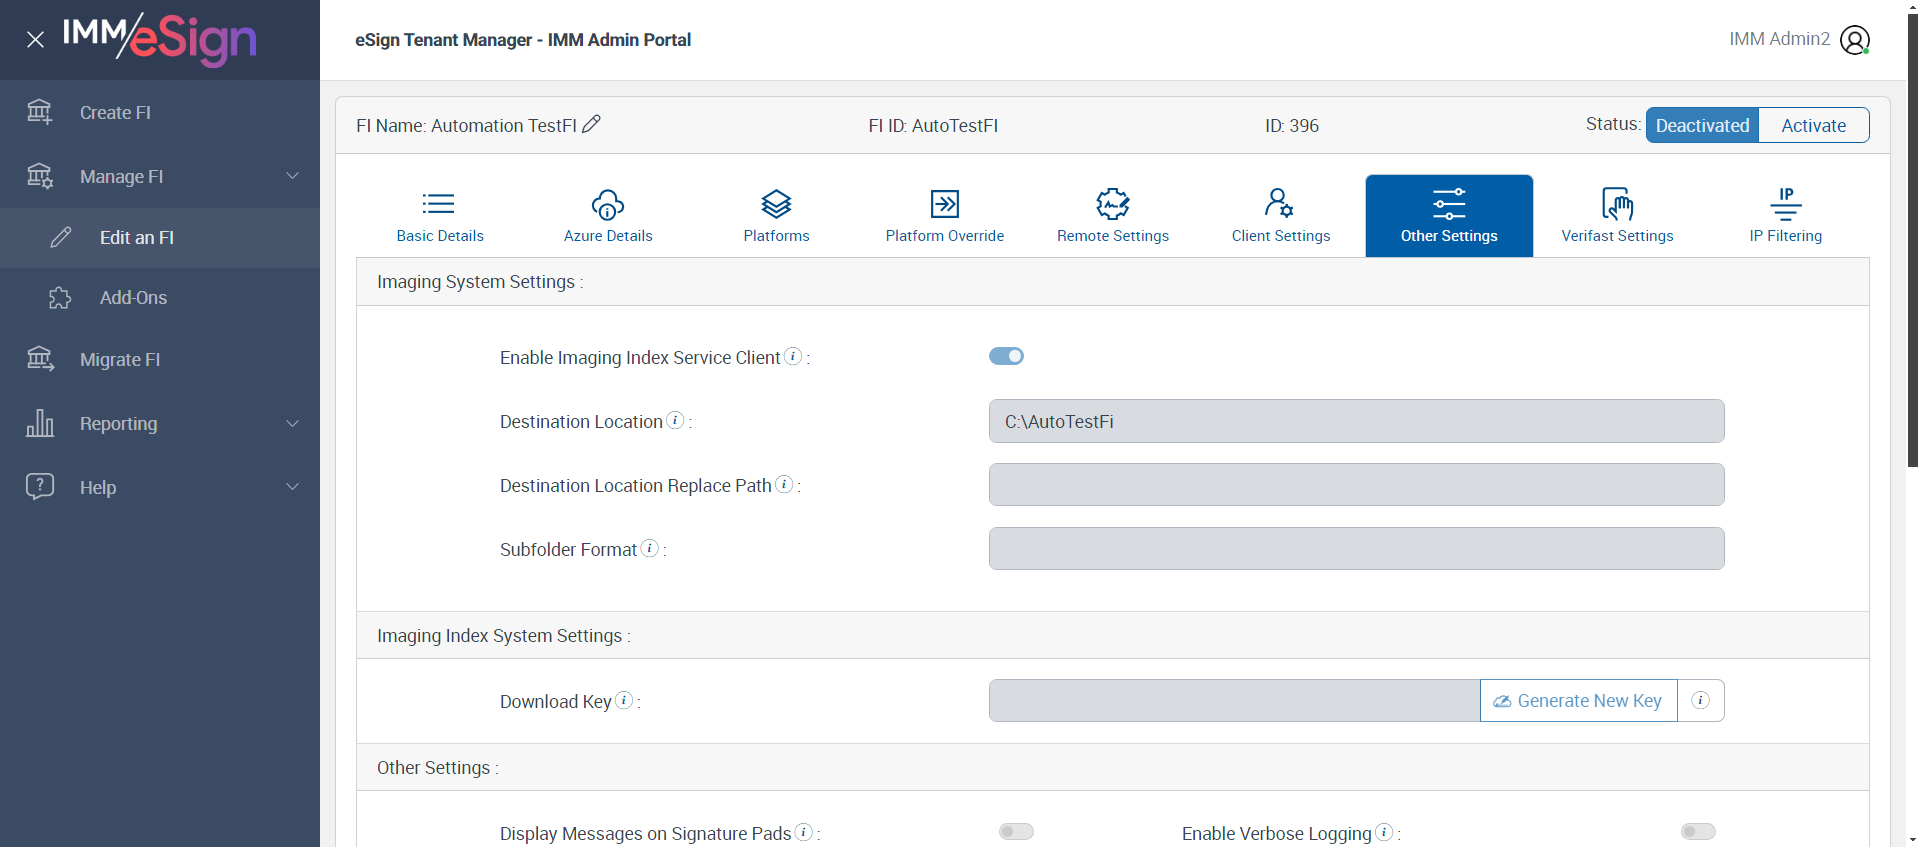
Task: Expand the Help menu chevron
Action: pyautogui.click(x=293, y=487)
